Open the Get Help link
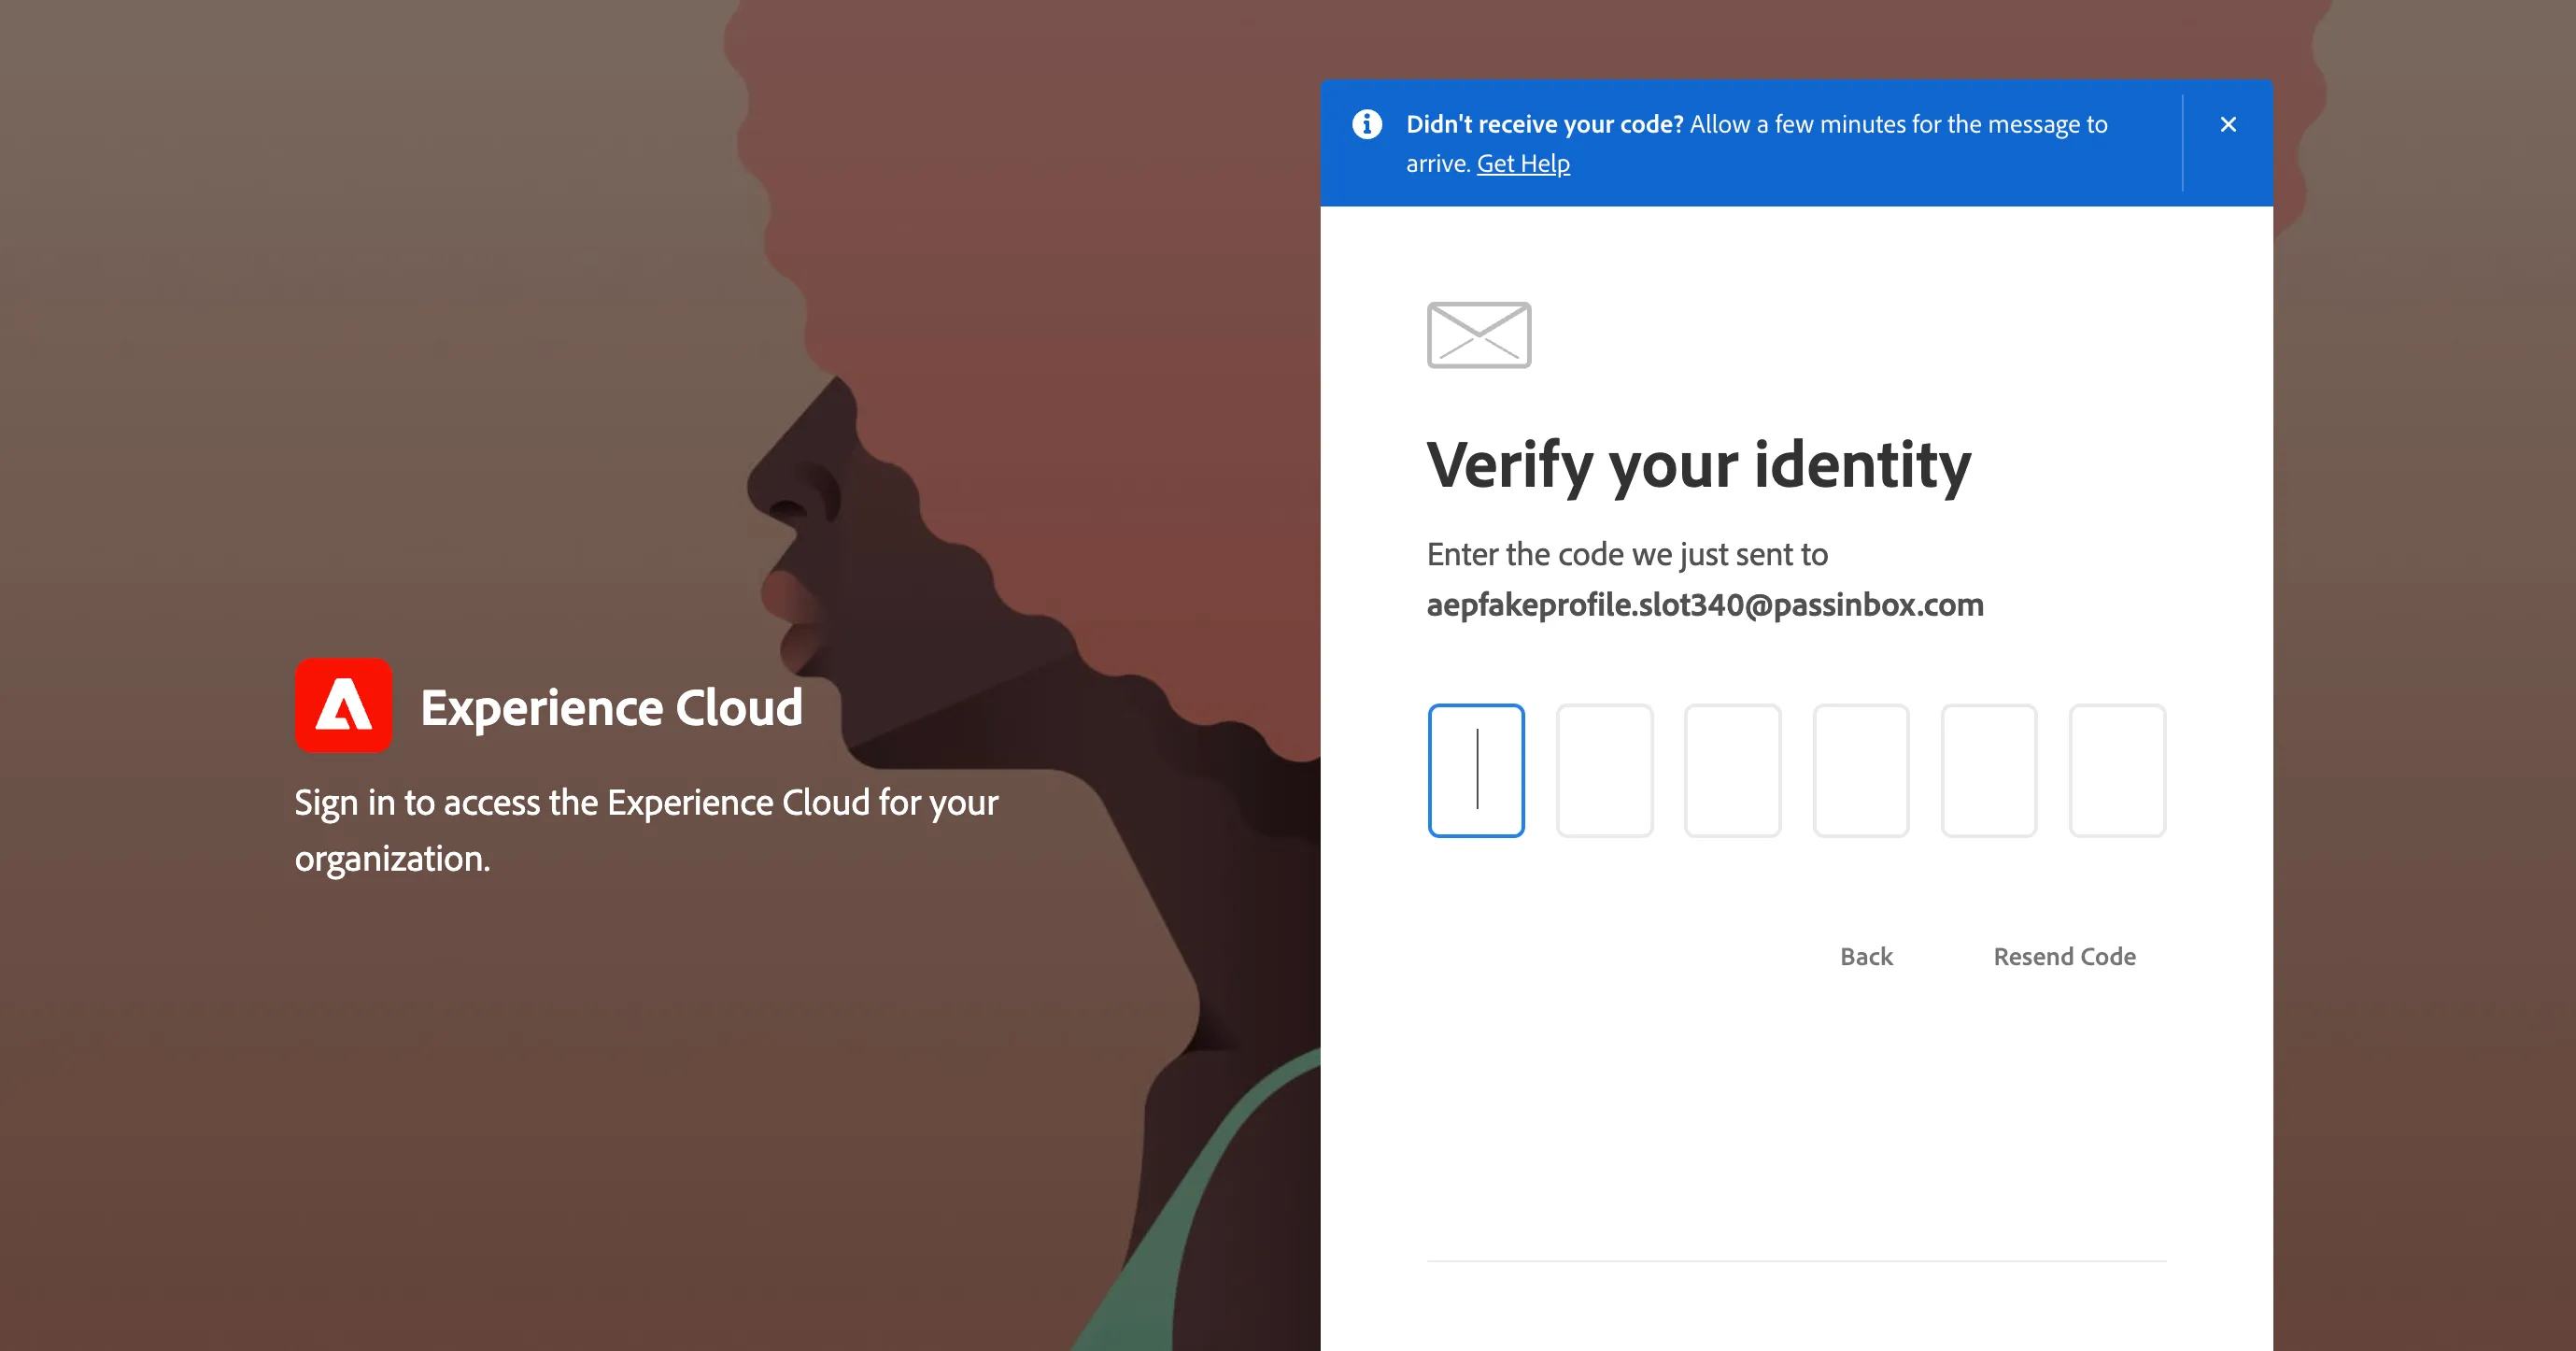The width and height of the screenshot is (2576, 1351). click(x=1523, y=163)
